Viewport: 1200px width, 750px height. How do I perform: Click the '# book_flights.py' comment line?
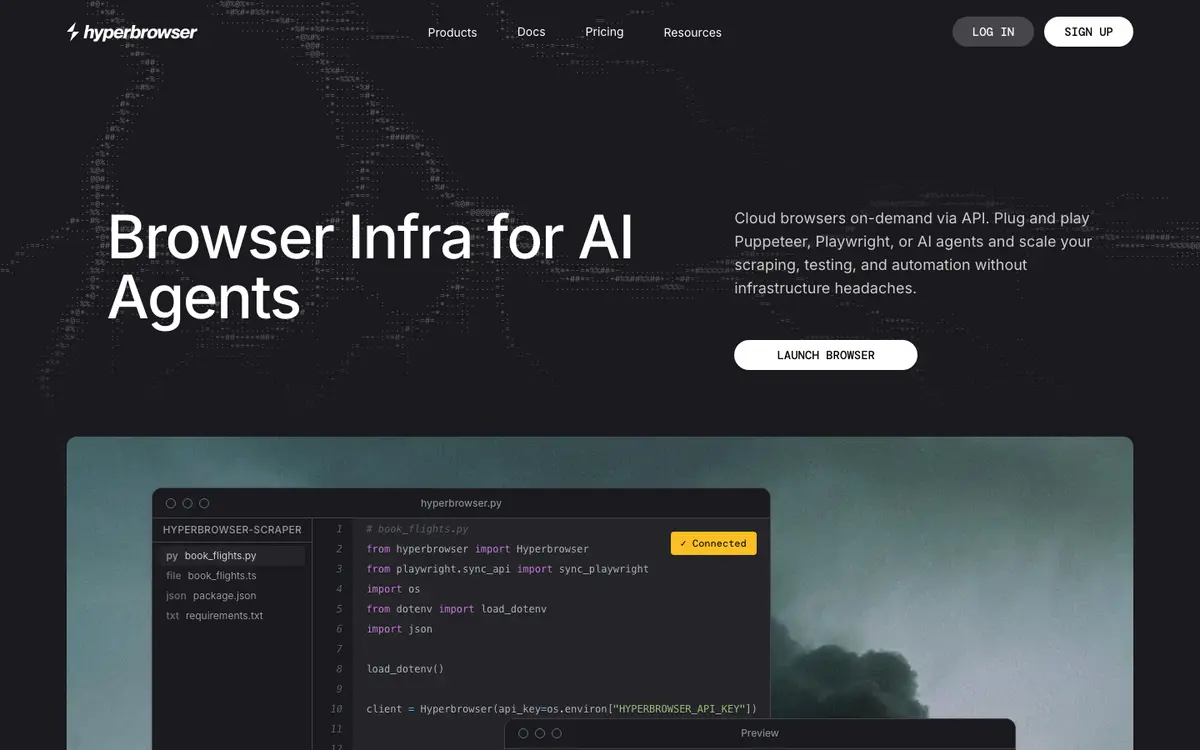[417, 529]
